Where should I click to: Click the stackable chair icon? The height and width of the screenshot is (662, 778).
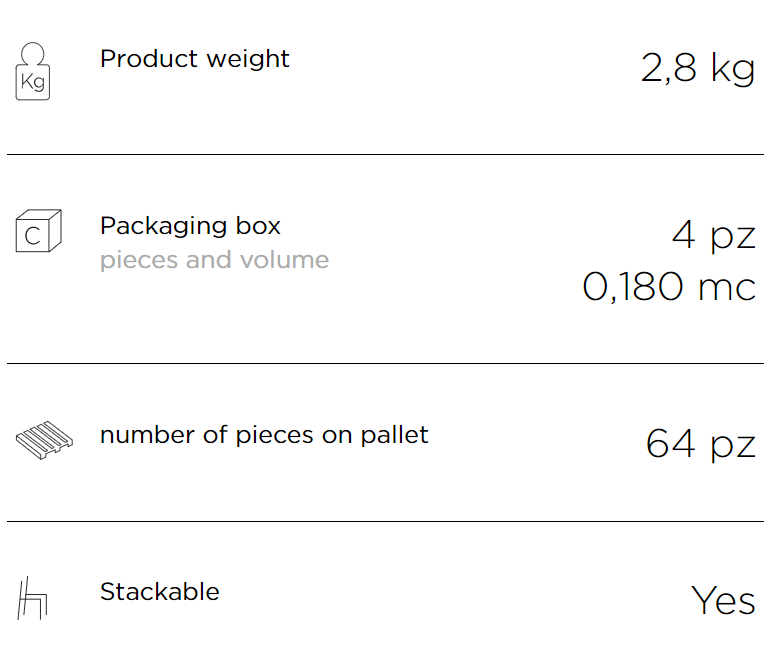pos(32,598)
